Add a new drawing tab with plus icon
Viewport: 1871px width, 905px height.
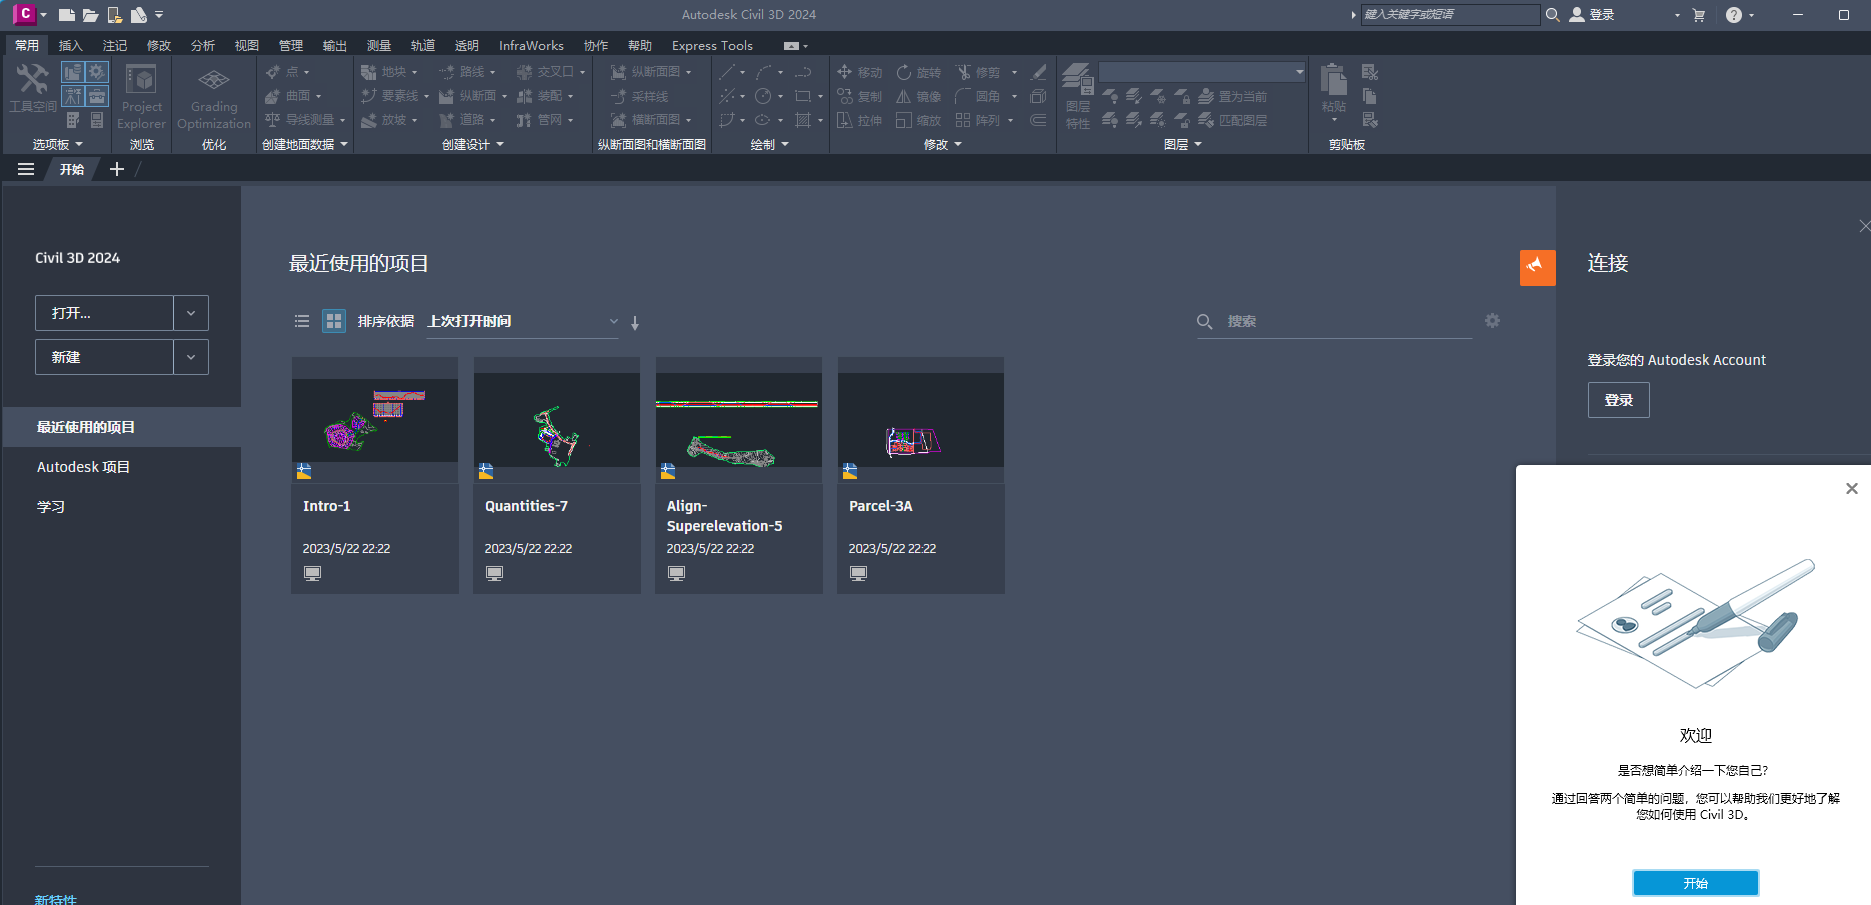tap(117, 169)
